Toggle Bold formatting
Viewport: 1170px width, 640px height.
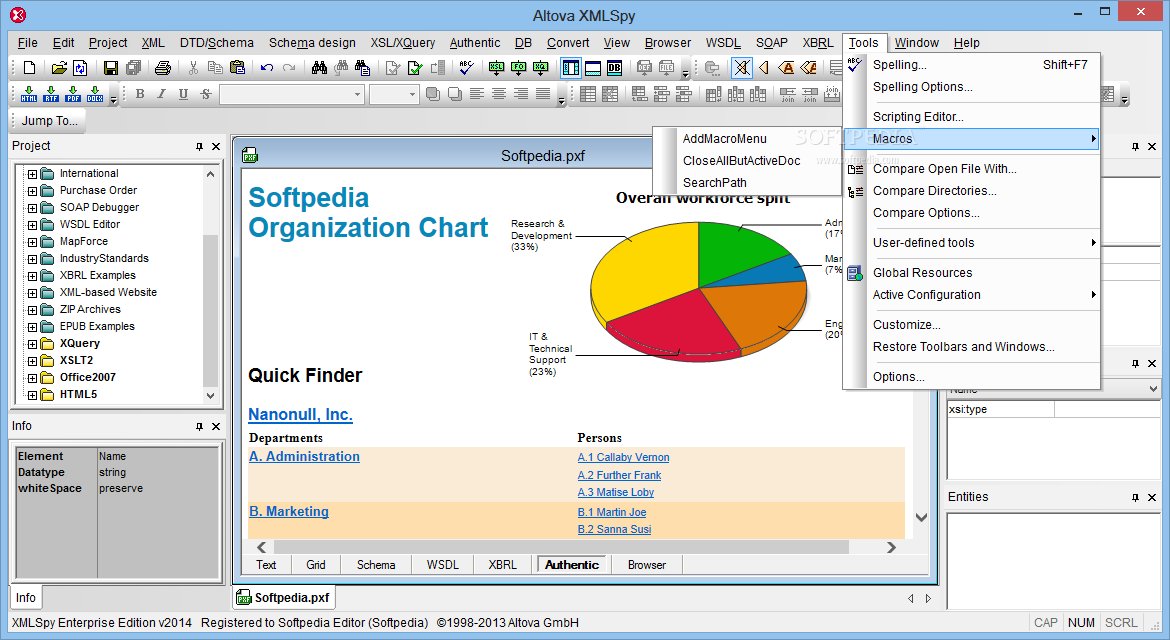[x=140, y=94]
